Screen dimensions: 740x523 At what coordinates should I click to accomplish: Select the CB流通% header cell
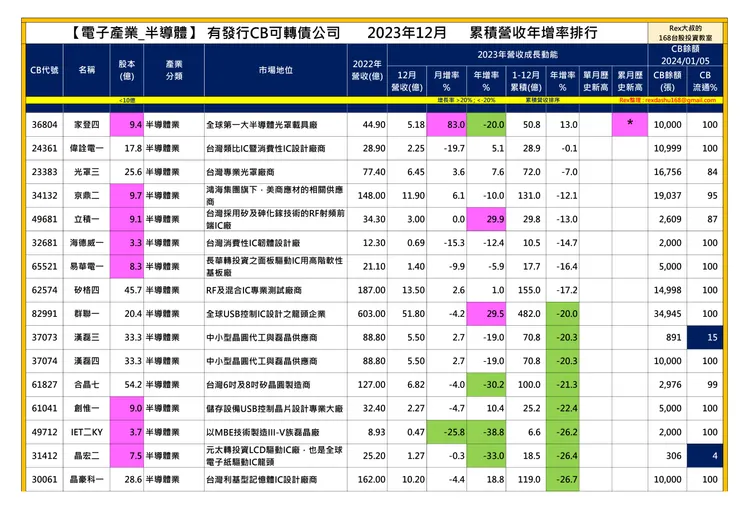pos(705,81)
